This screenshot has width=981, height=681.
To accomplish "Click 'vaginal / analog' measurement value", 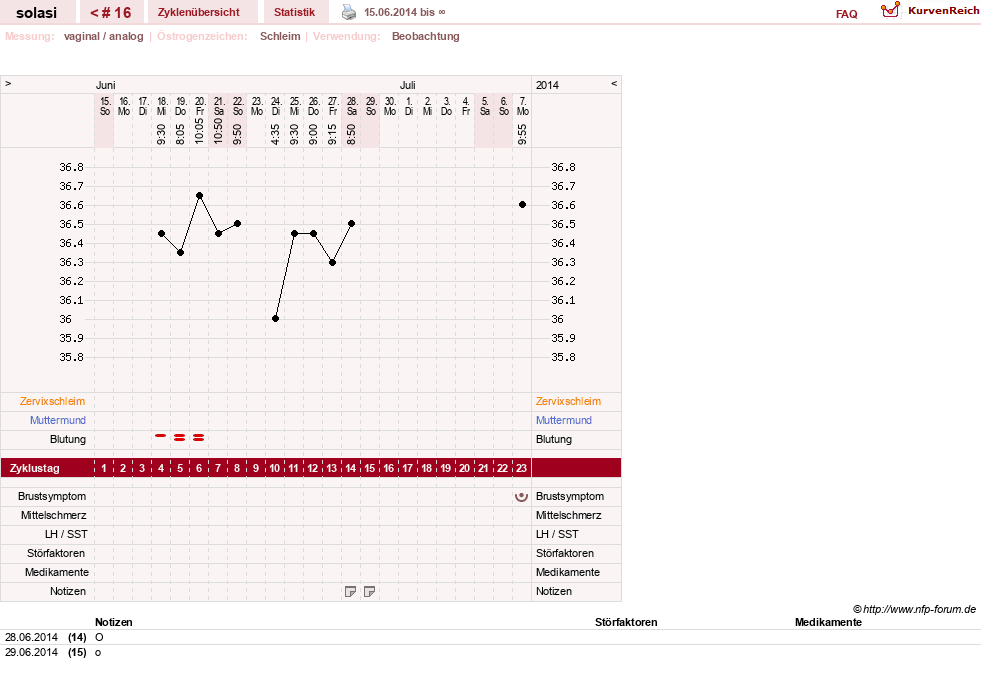I will coord(104,36).
